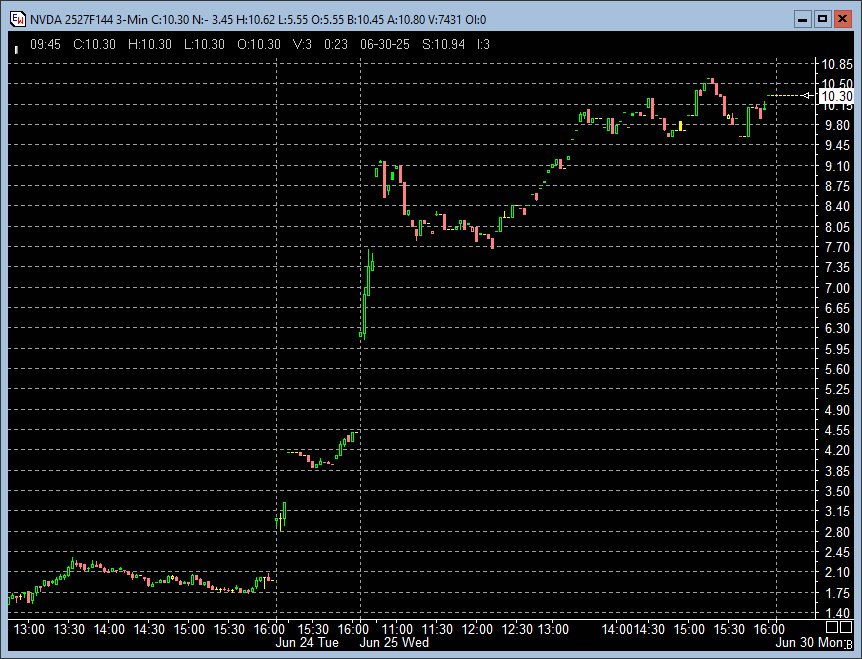Click the 8.75 price axis label
The image size is (862, 659).
(x=837, y=186)
